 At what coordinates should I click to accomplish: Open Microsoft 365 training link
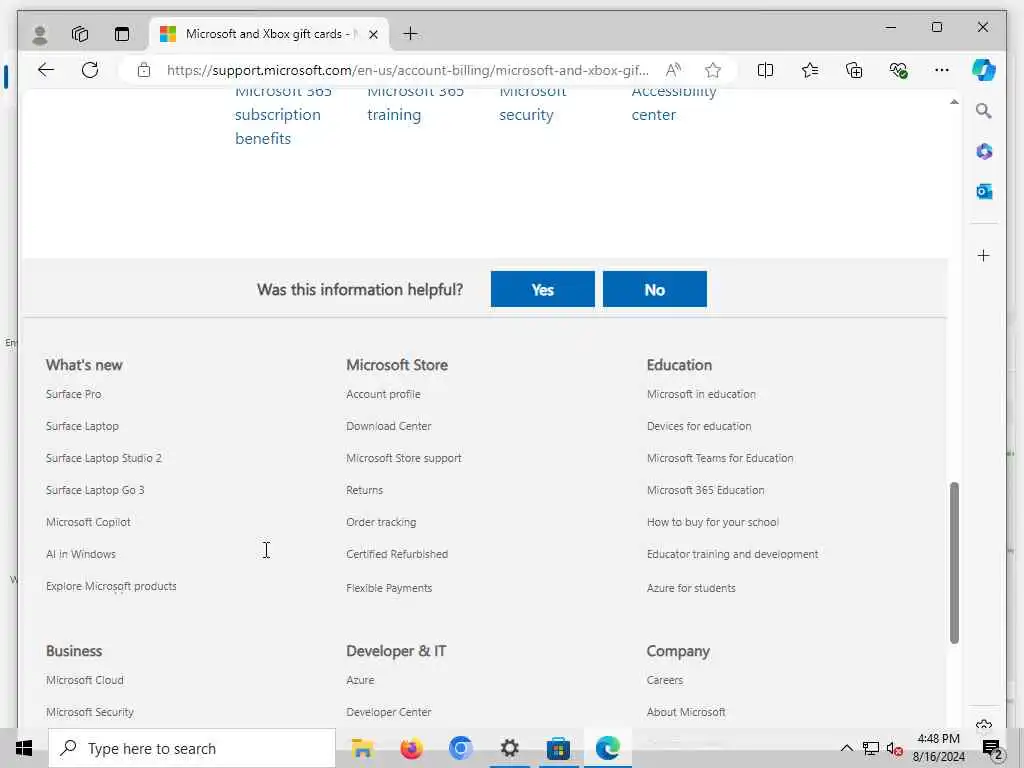[x=415, y=103]
